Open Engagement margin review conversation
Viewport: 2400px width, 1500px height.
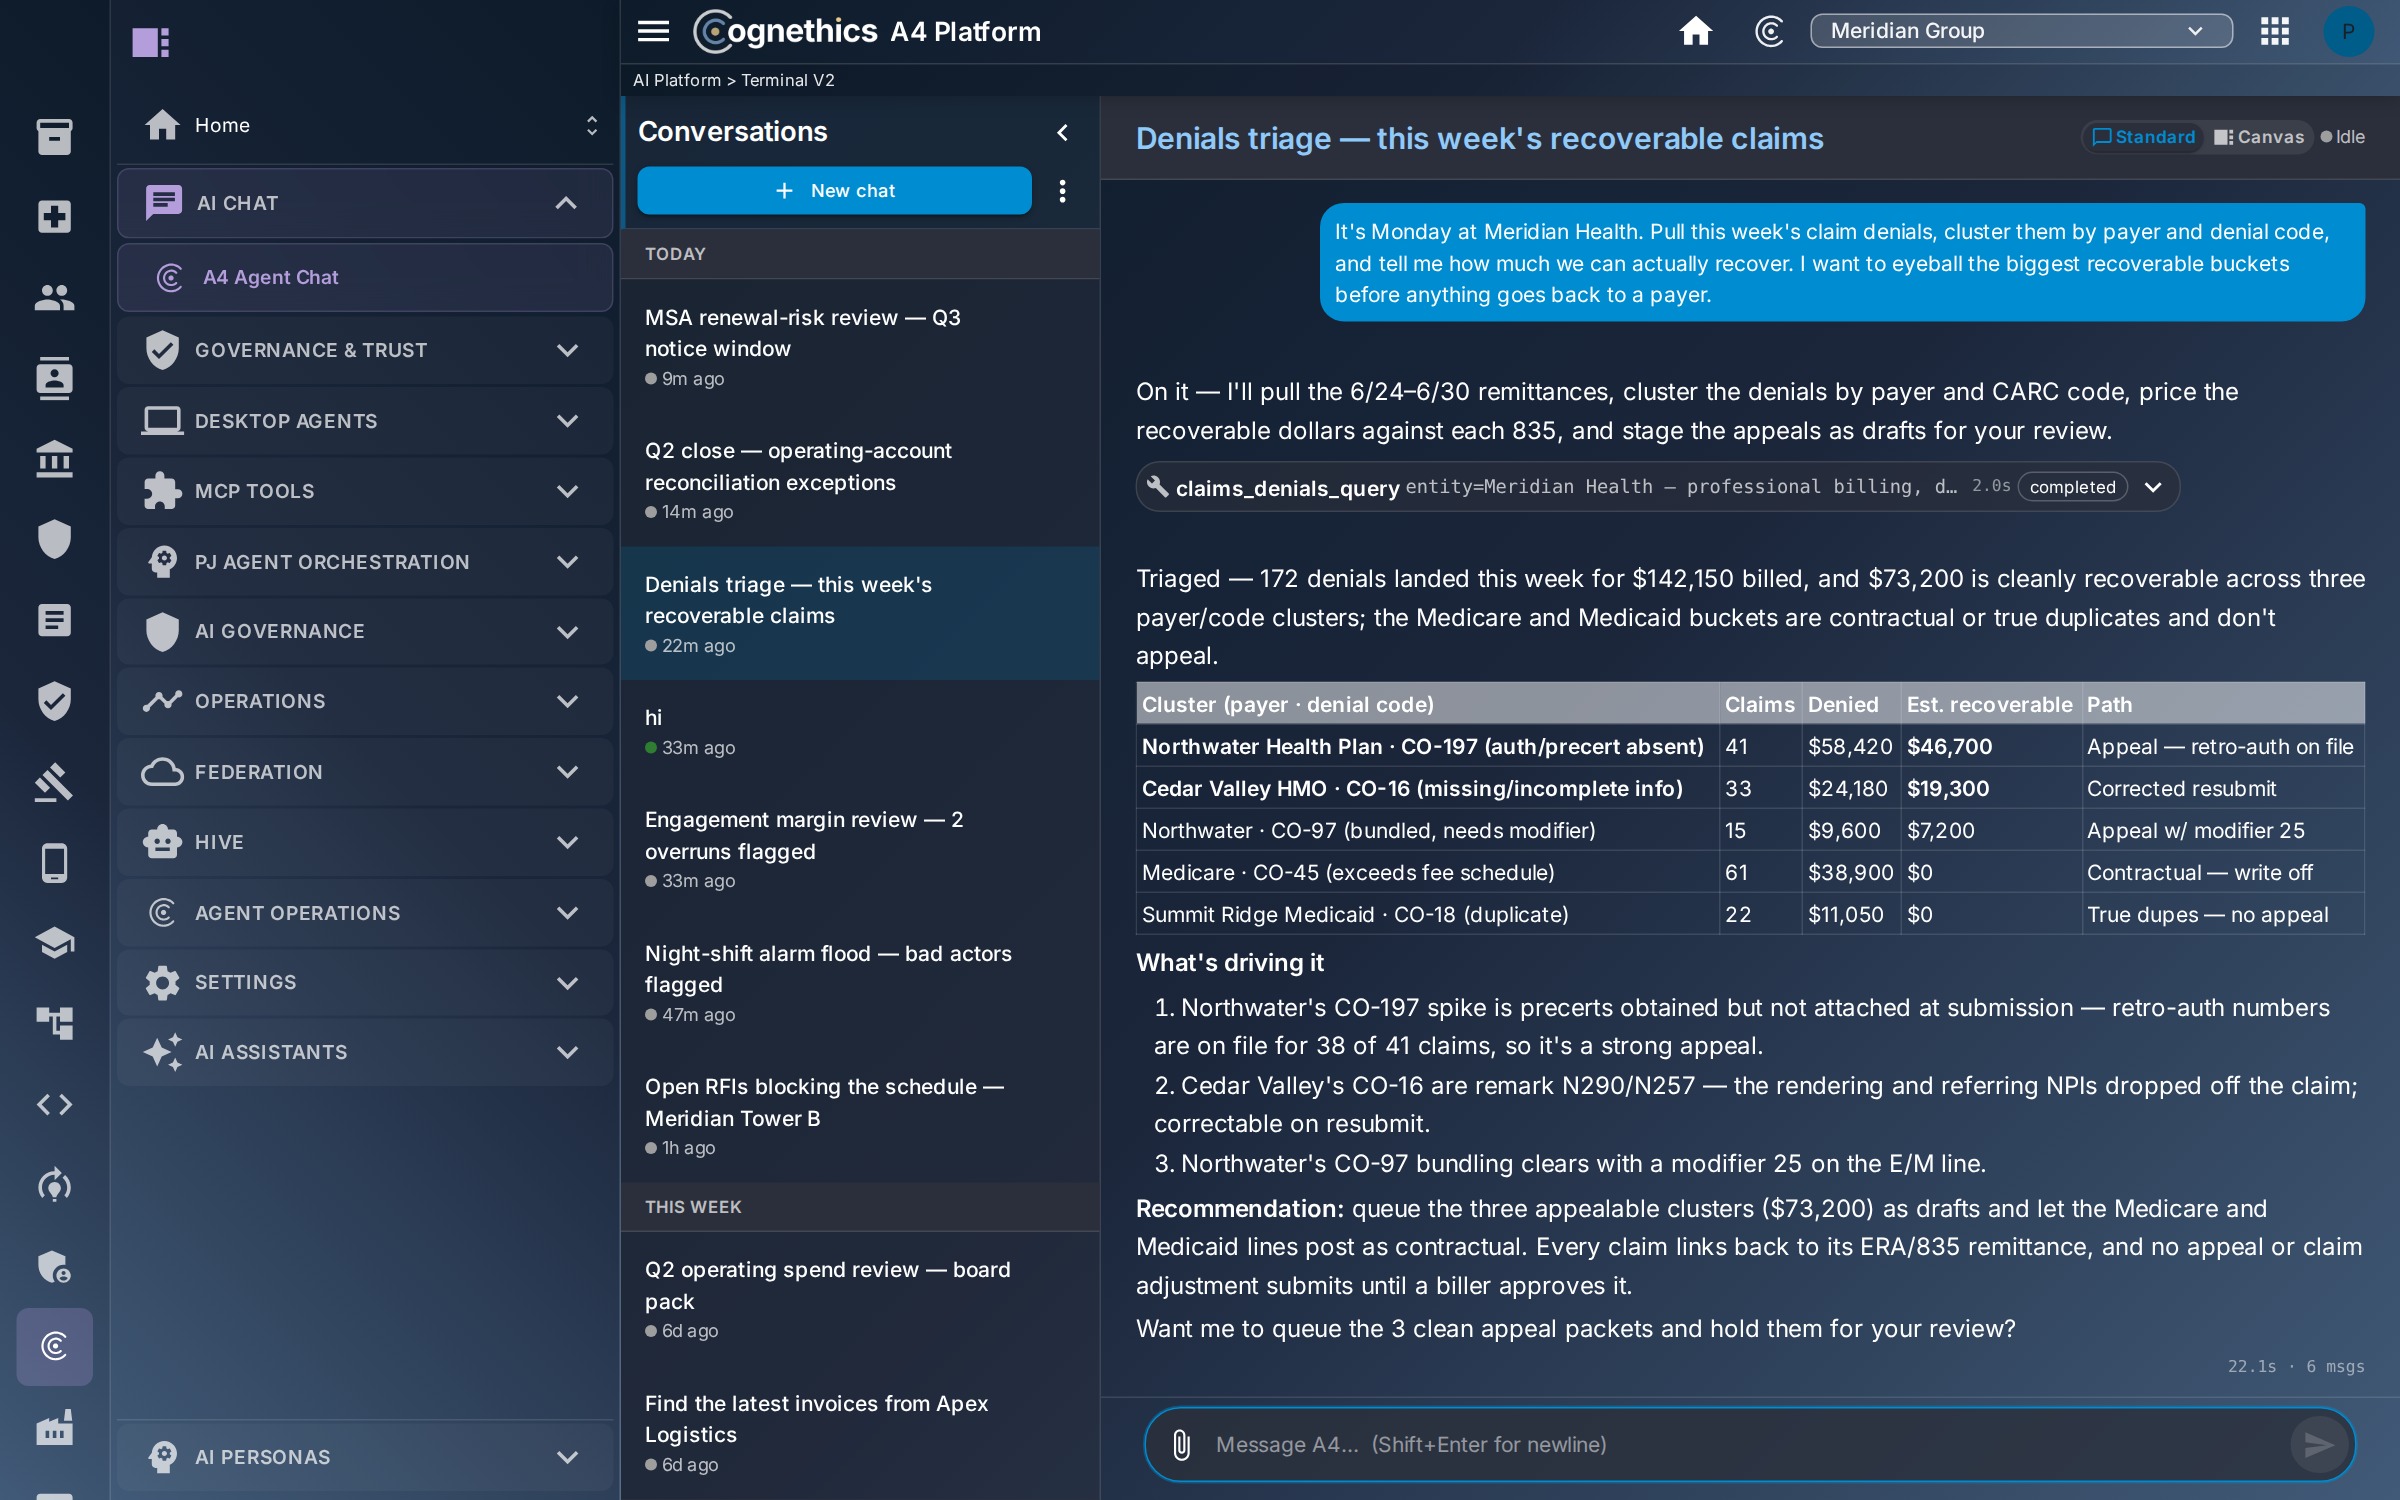tap(860, 849)
